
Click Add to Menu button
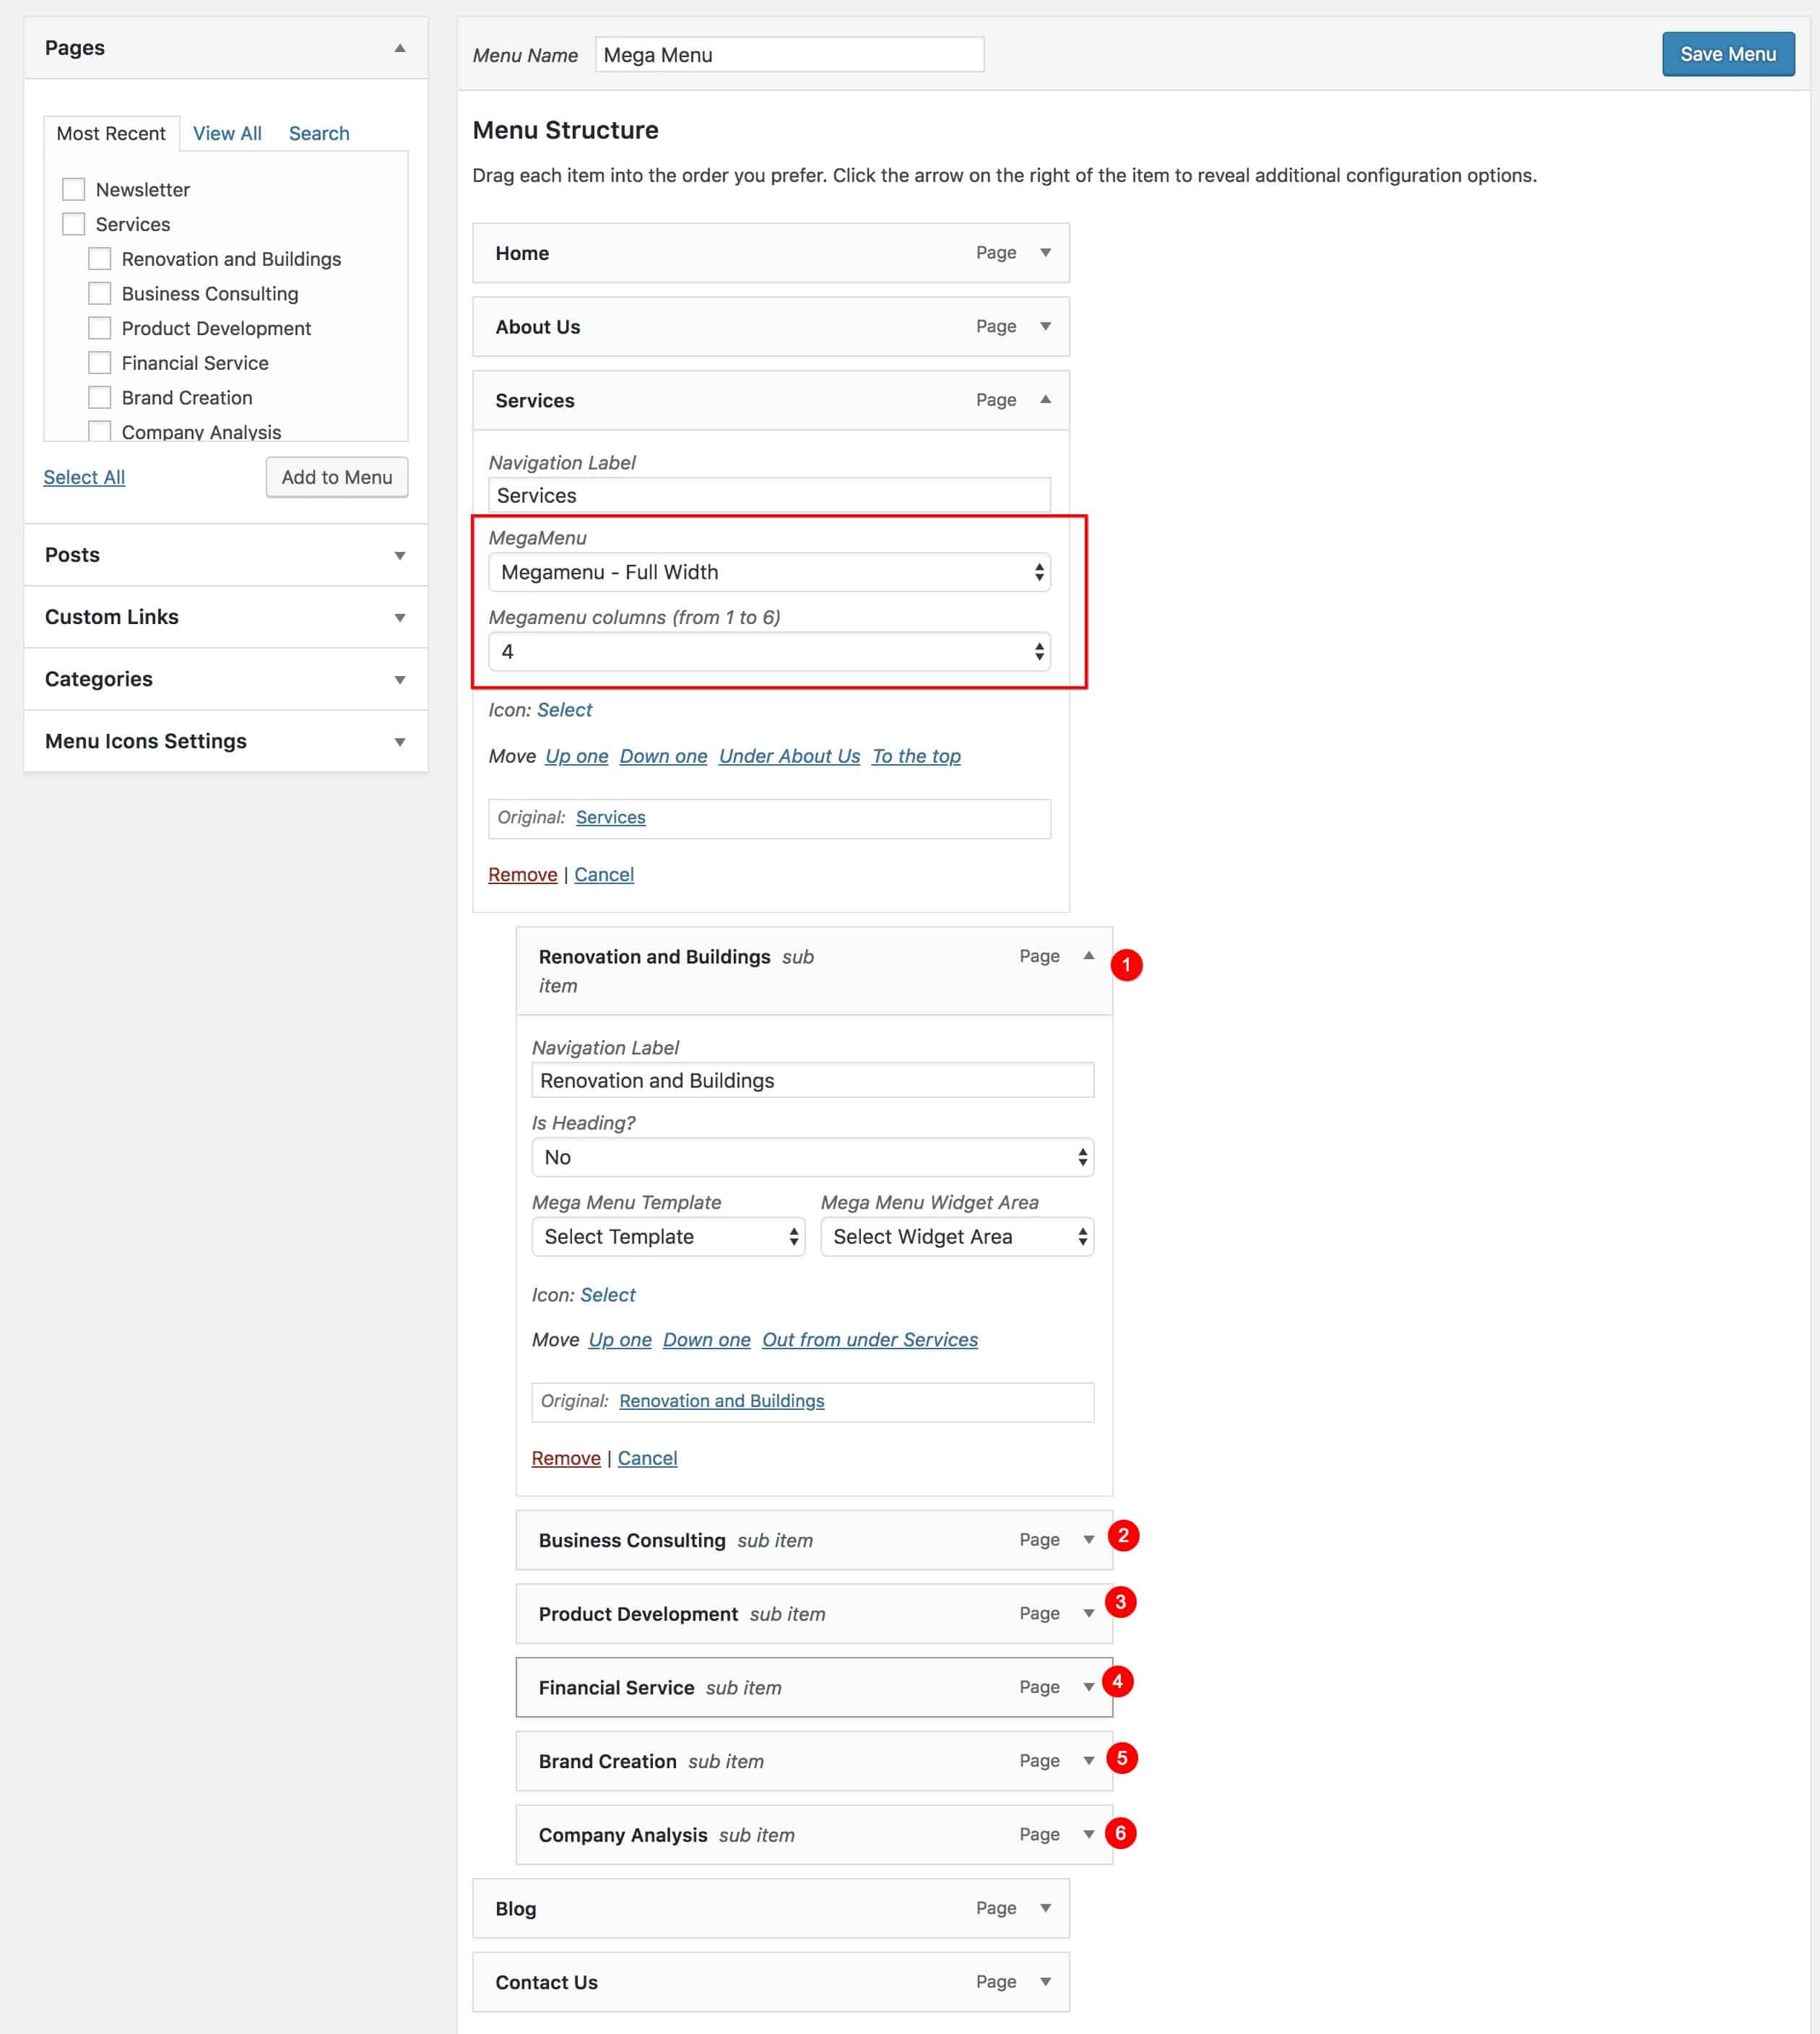337,477
